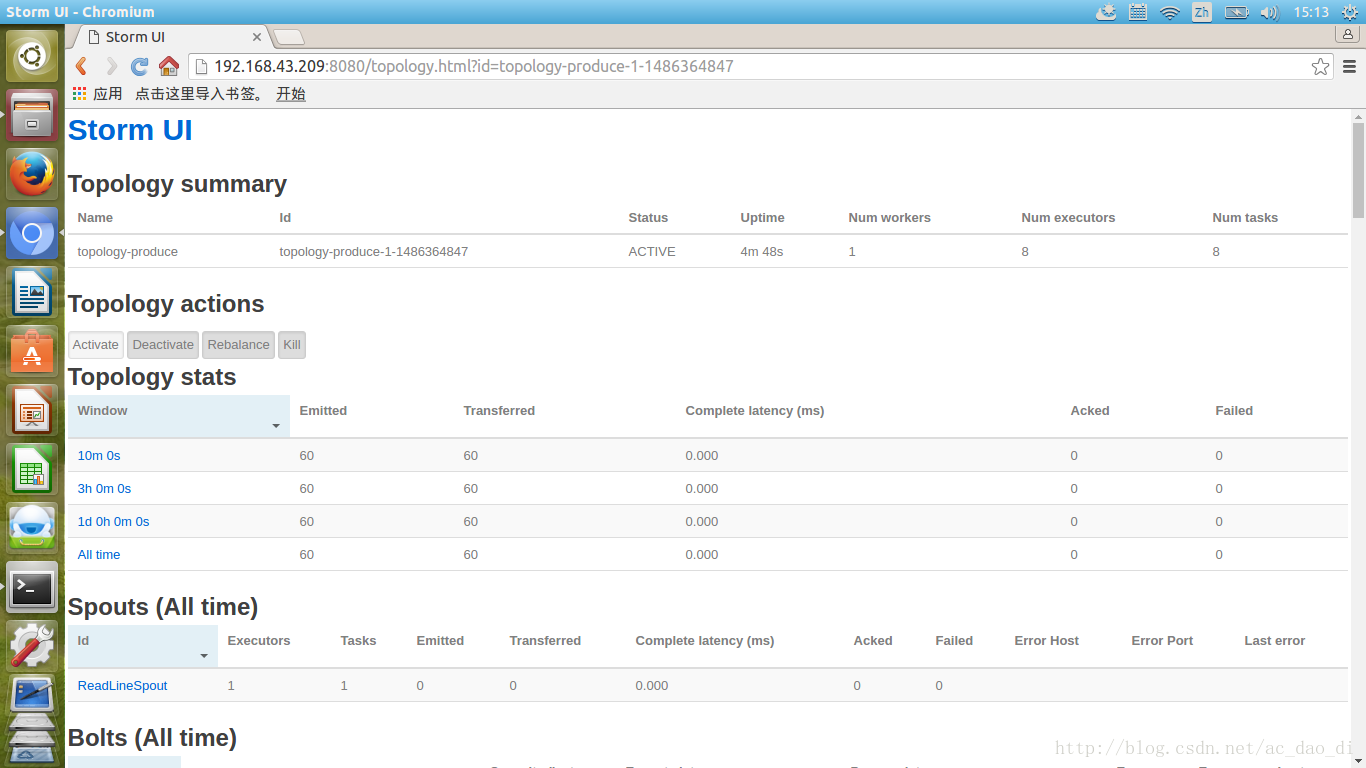Open the 3h 0m 0s window link

(x=104, y=488)
